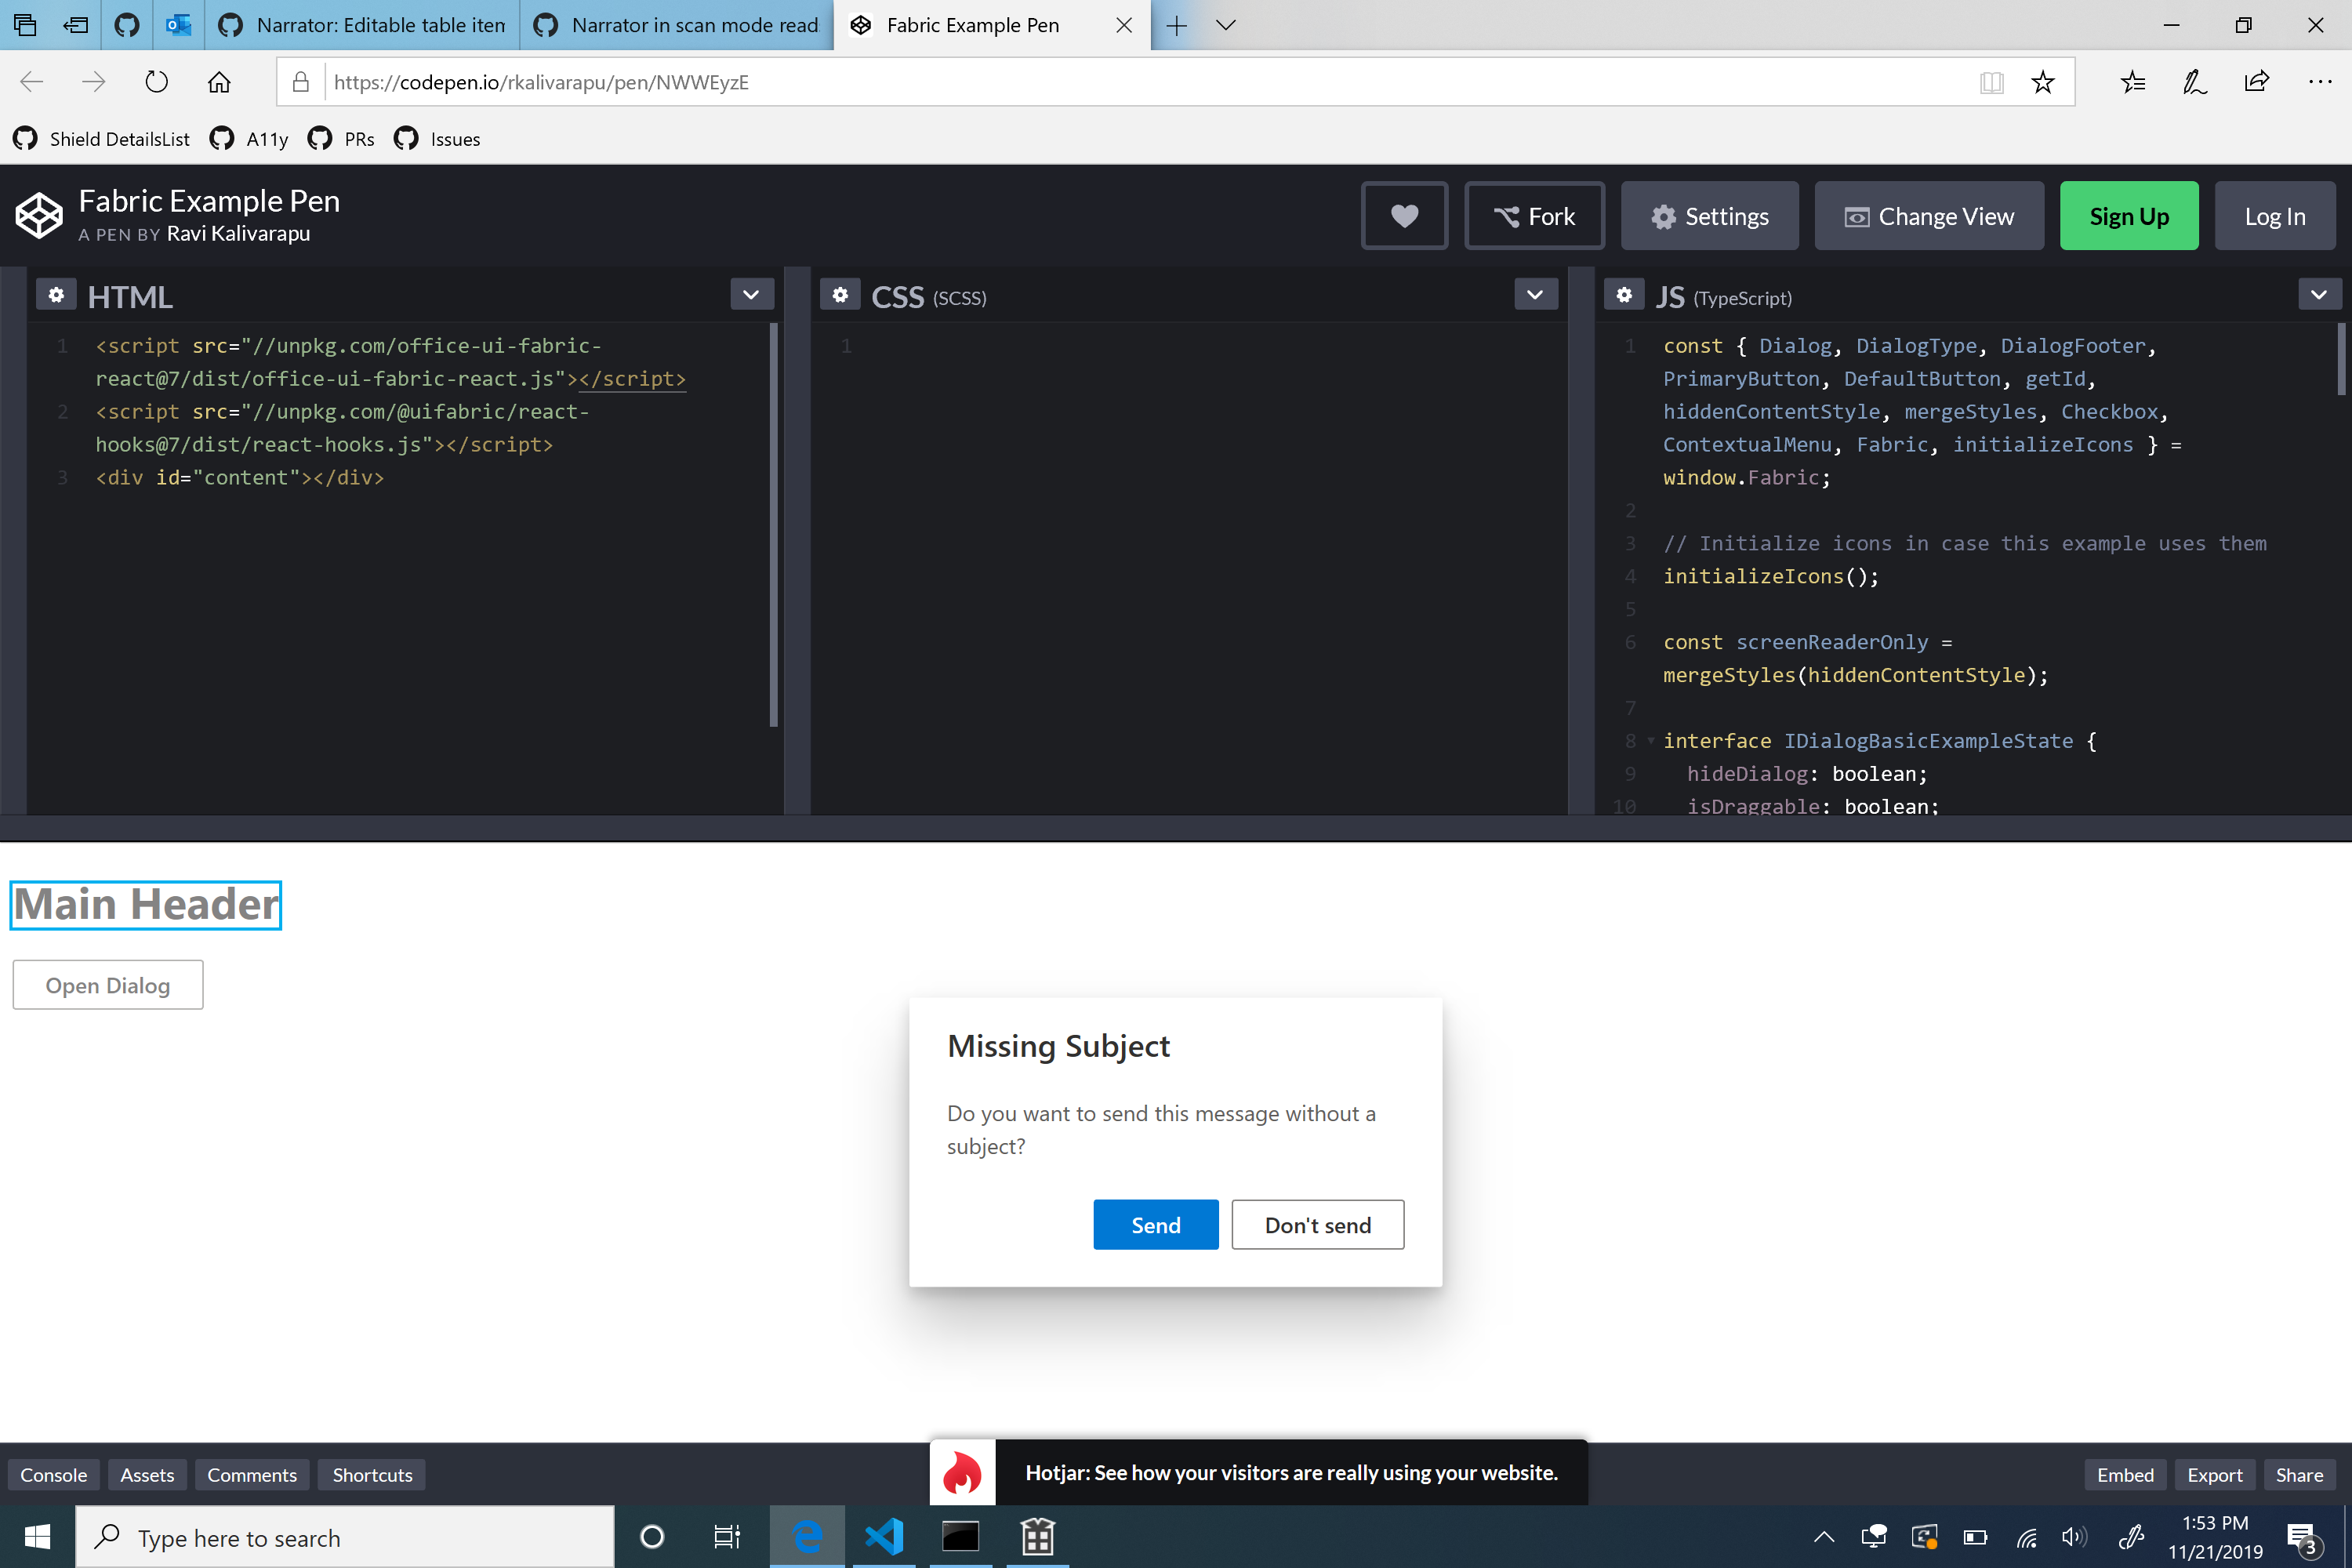
Task: Click the Sign Up button
Action: [x=2129, y=216]
